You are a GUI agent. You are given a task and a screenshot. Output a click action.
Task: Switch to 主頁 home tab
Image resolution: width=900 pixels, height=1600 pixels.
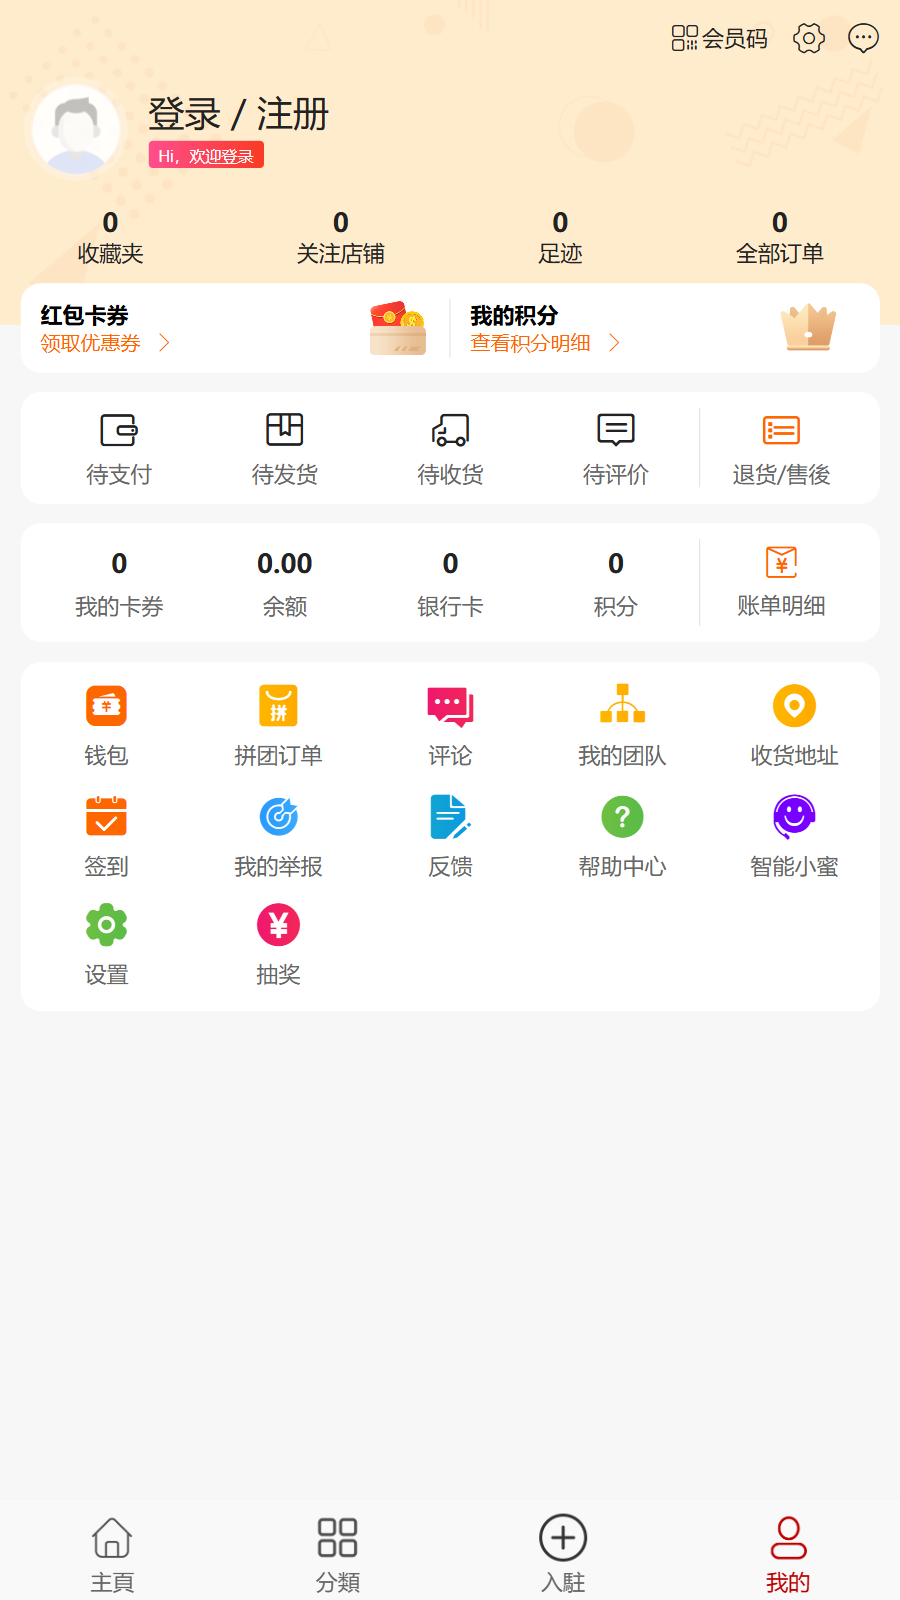coord(112,1555)
